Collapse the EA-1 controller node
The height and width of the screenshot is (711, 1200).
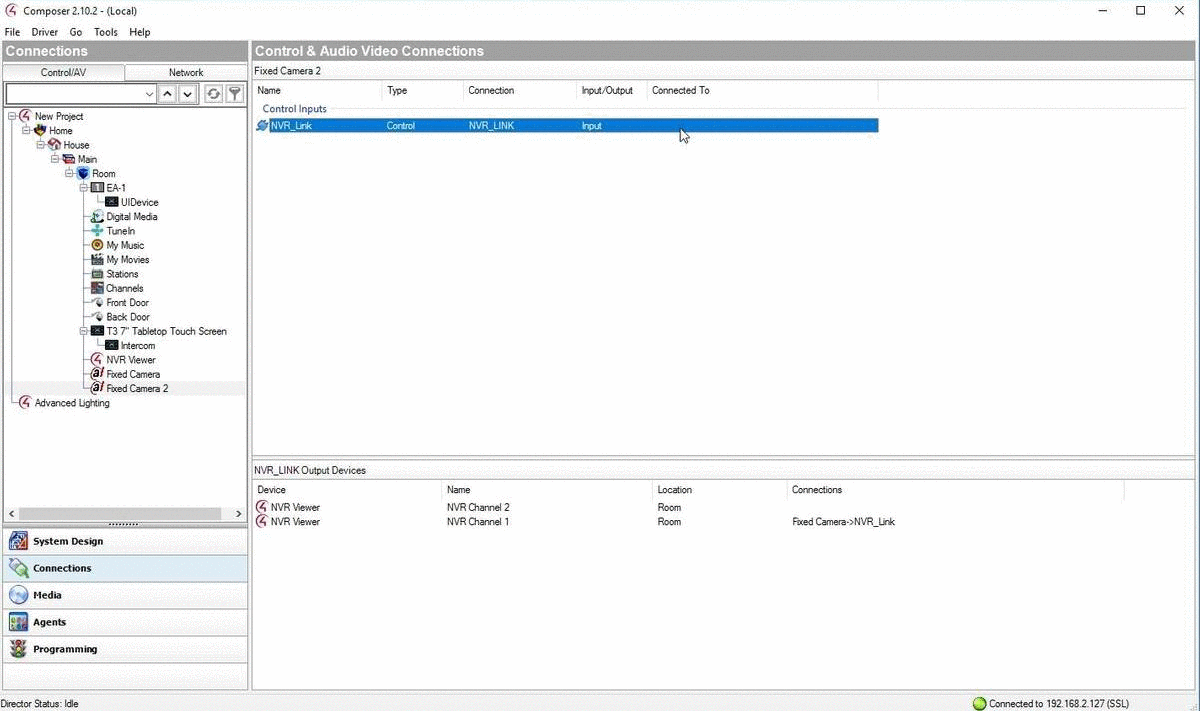tap(84, 188)
